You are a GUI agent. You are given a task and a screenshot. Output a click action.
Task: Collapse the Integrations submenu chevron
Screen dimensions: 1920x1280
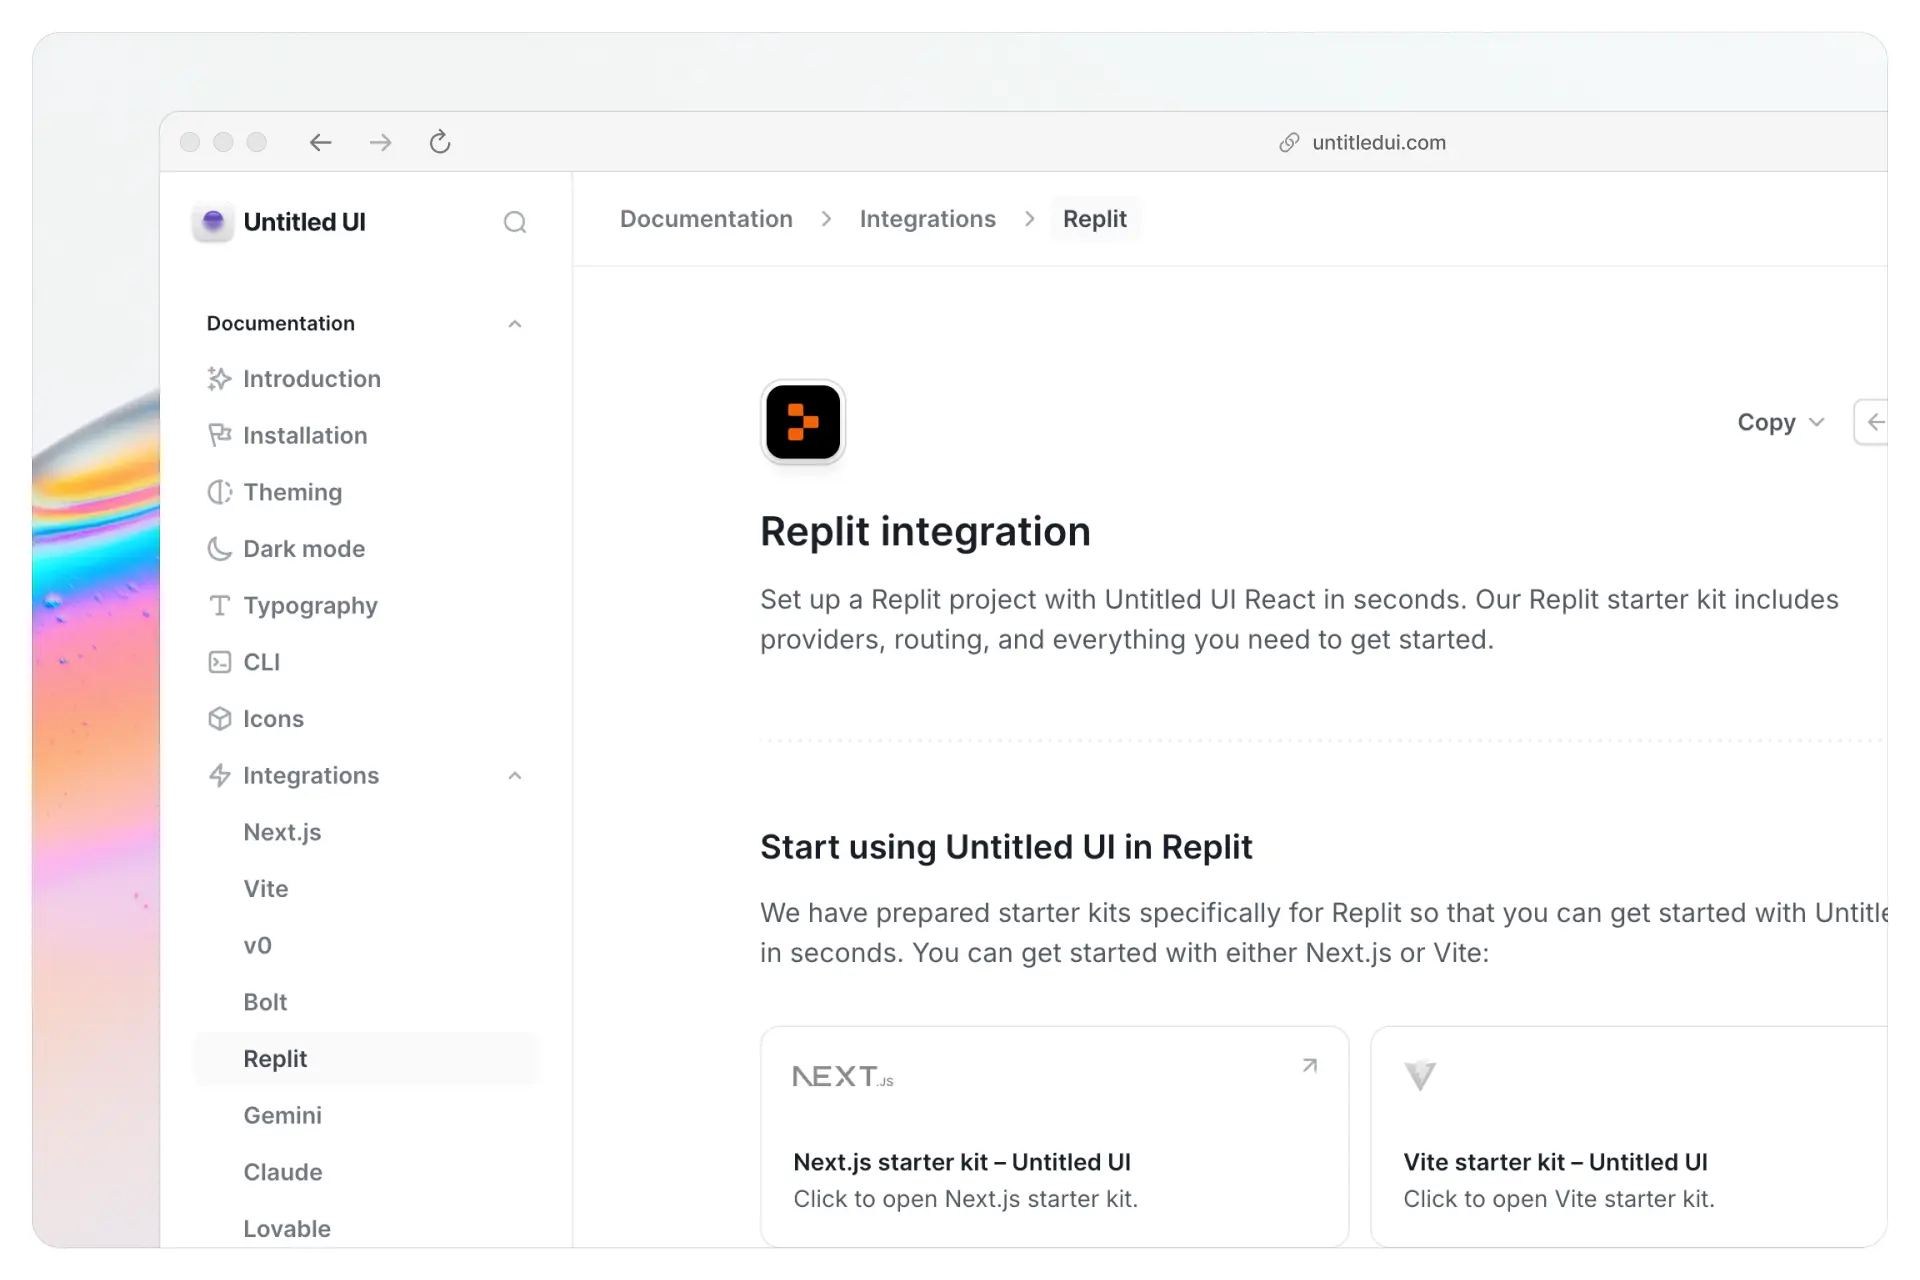click(514, 776)
